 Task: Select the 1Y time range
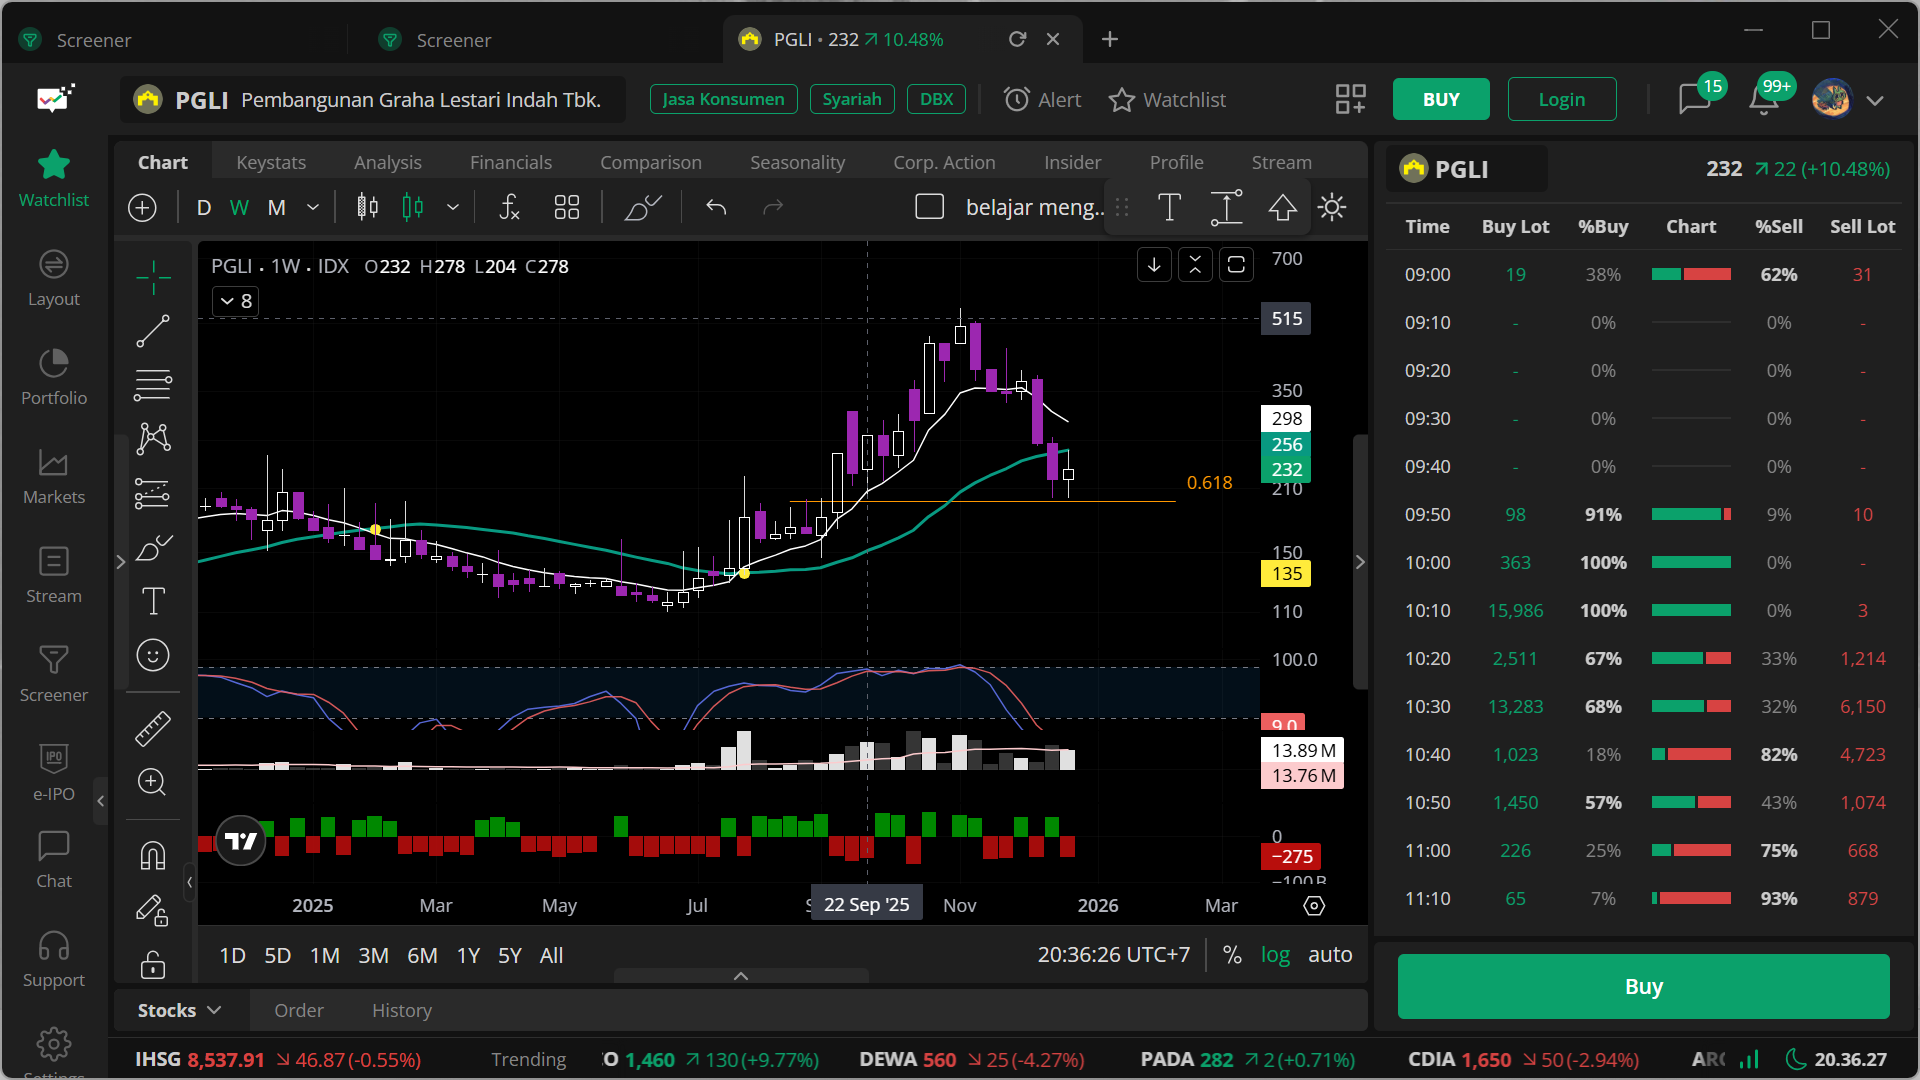point(468,955)
